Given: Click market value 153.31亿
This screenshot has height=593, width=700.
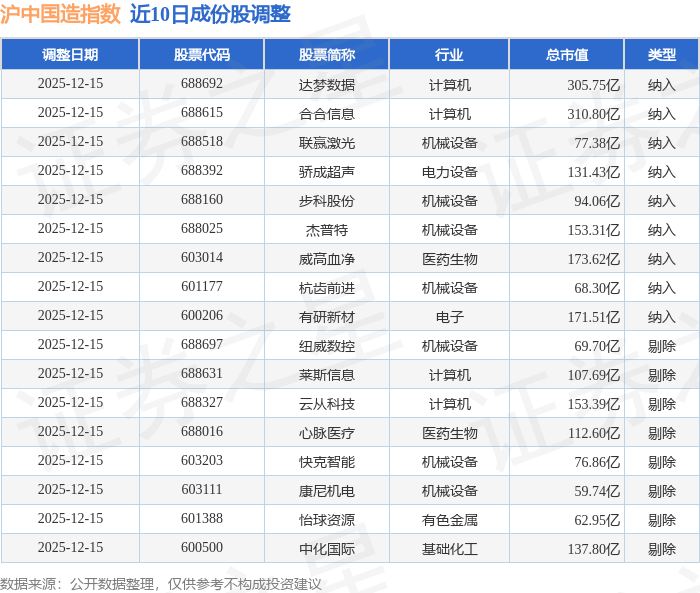Looking at the screenshot, I should click(x=593, y=230).
